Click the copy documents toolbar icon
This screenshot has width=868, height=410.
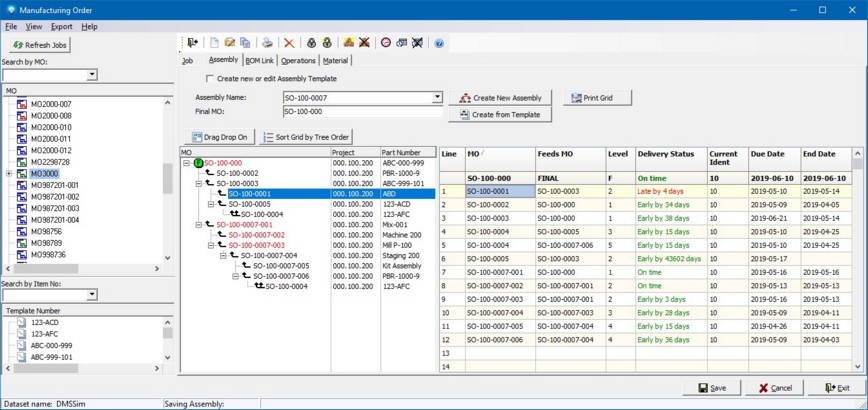(245, 43)
